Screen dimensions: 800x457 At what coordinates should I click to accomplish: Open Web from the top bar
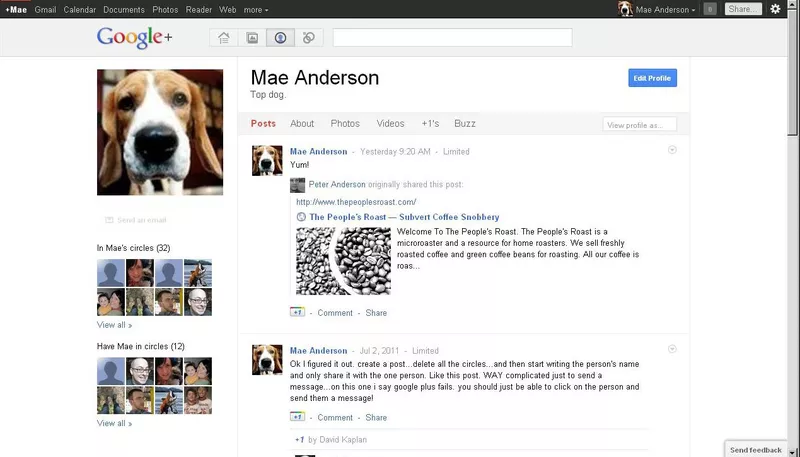228,10
